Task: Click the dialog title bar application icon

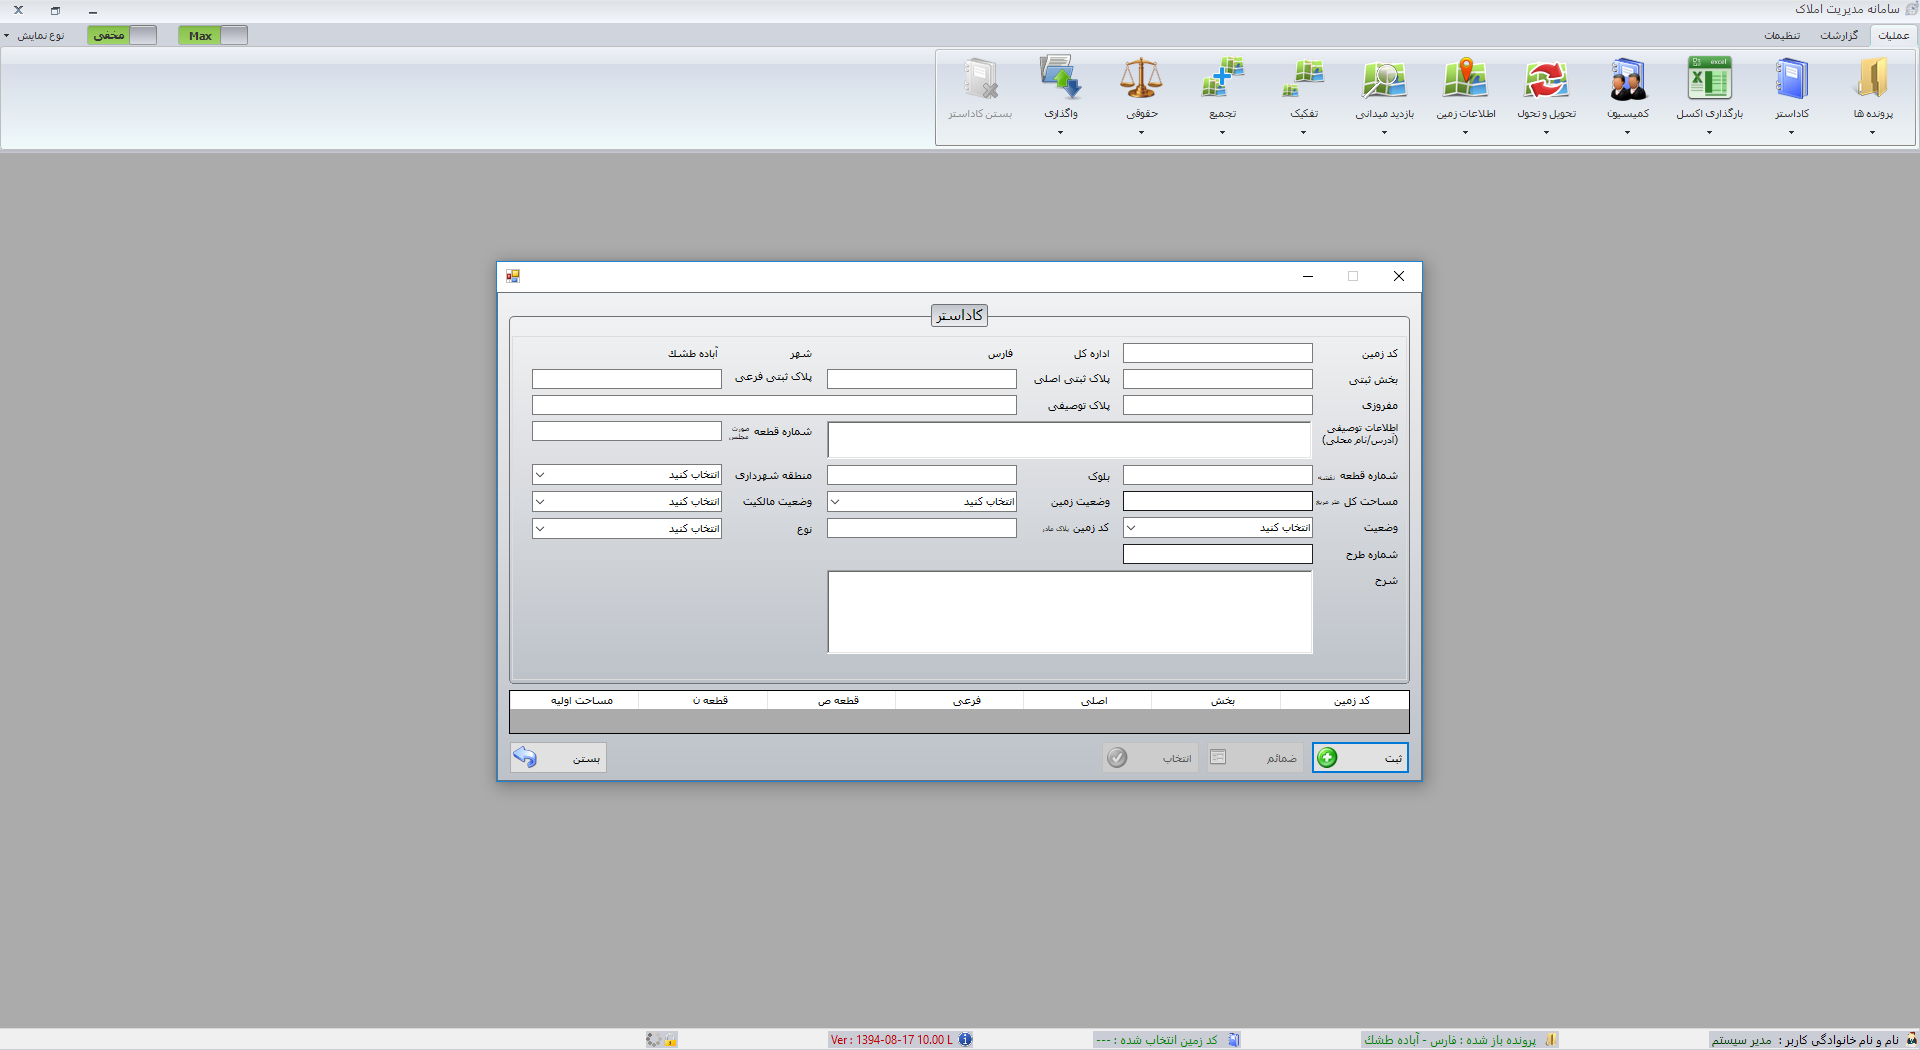Action: [513, 276]
